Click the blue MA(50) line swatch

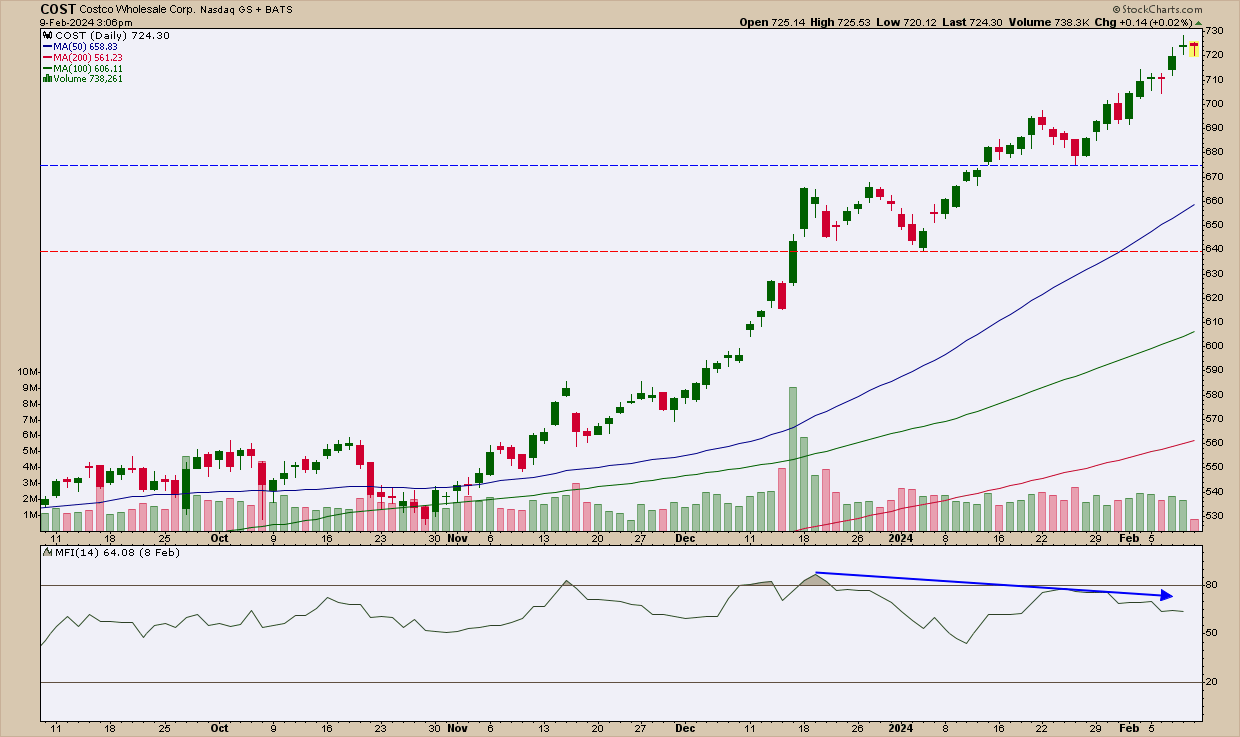[47, 46]
